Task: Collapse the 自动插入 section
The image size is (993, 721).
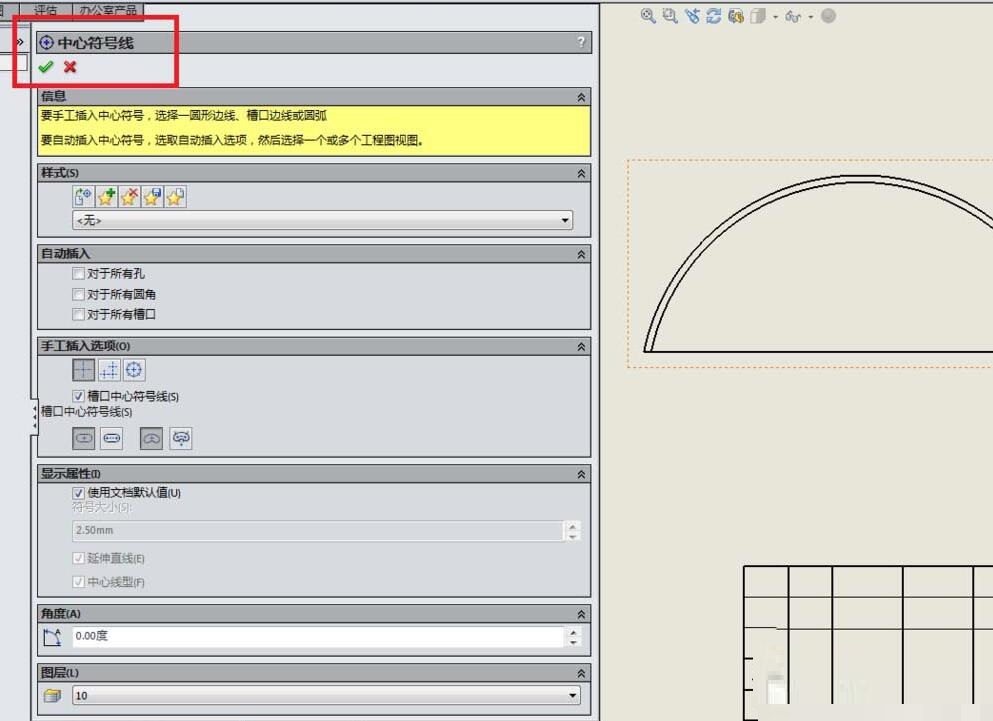Action: point(580,253)
